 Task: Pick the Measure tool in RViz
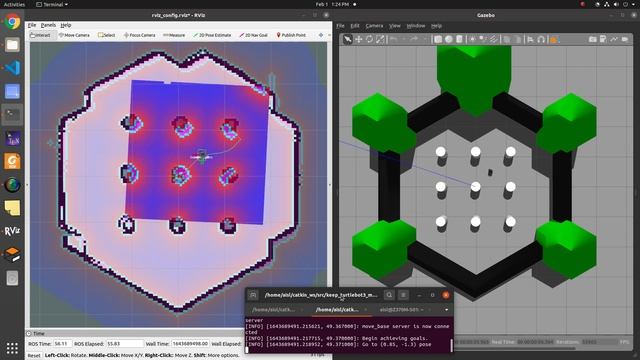click(x=174, y=35)
